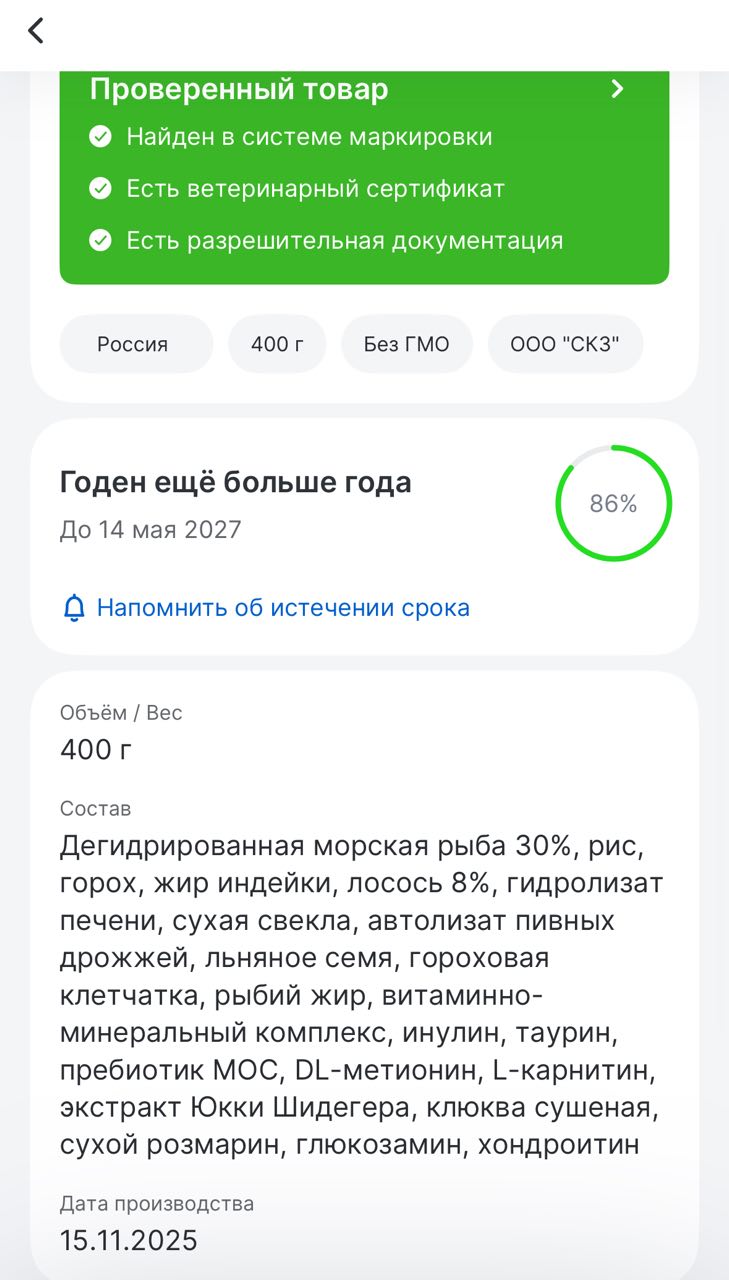Tap checkmark icon beside veterinary certificate line
Viewport: 729px width, 1280px height.
[x=100, y=188]
